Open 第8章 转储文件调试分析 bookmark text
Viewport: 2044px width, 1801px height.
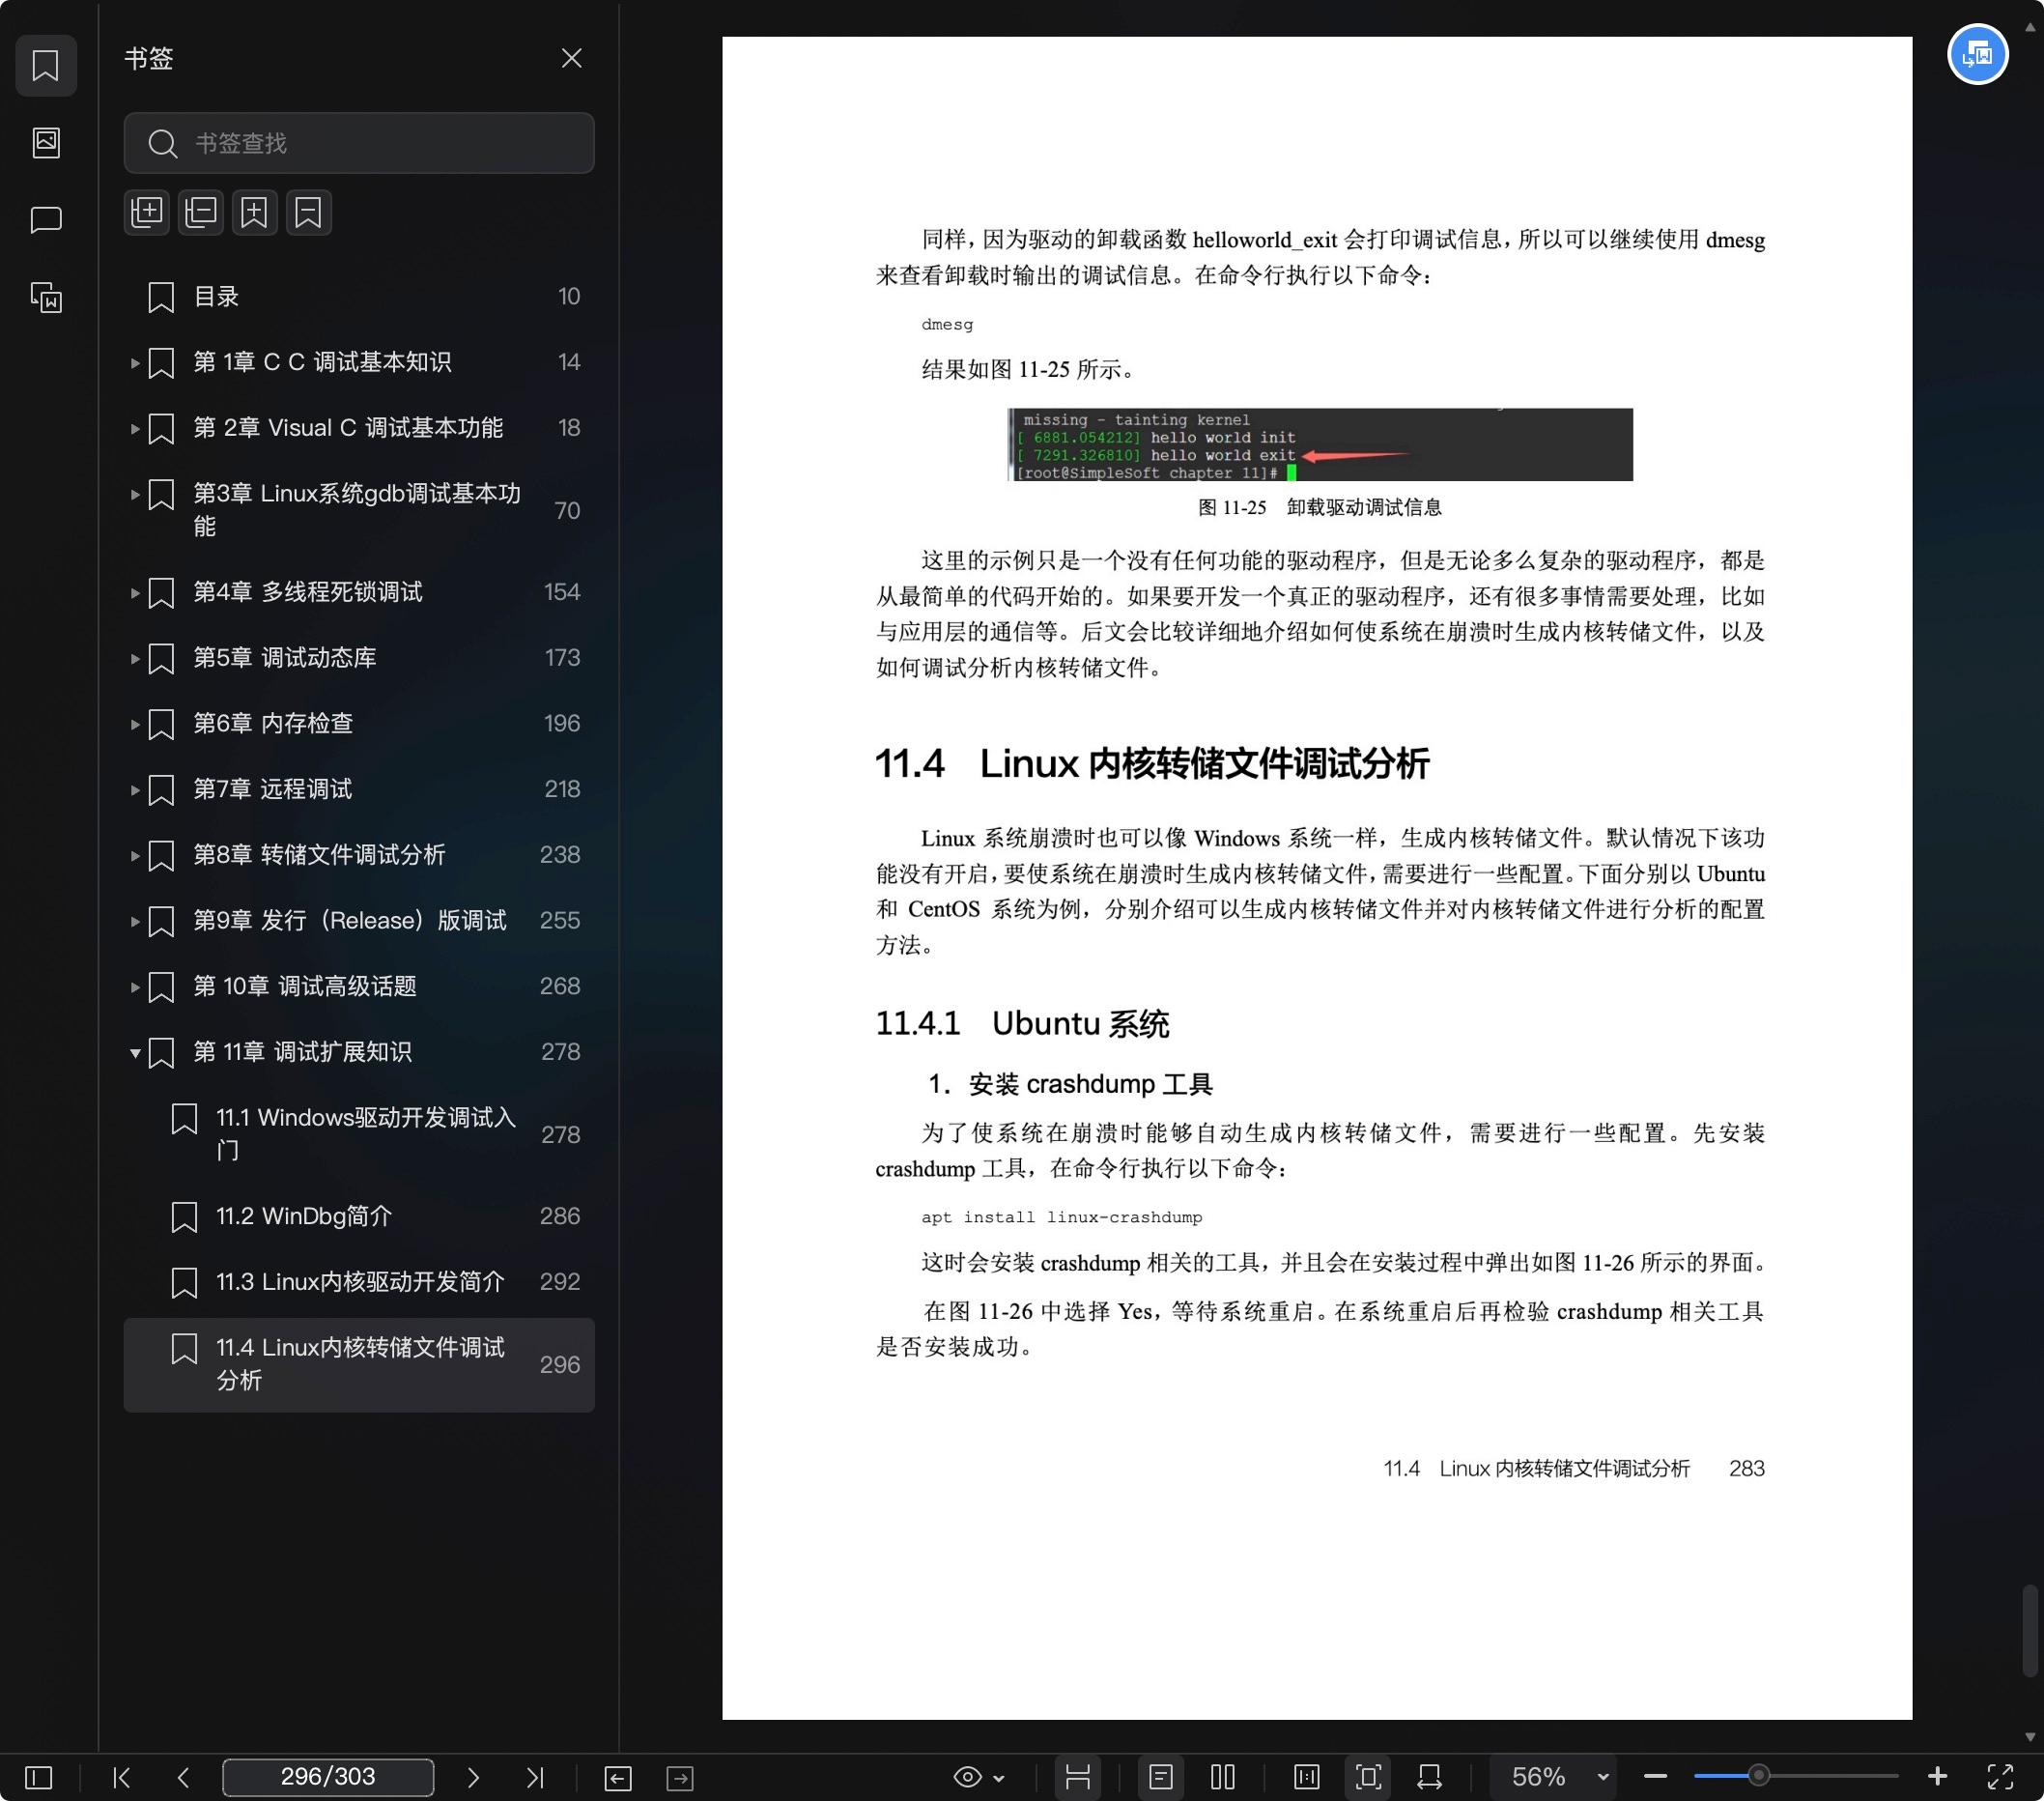click(319, 855)
